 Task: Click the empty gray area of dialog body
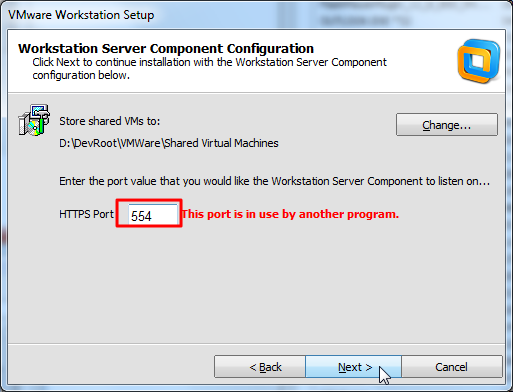pyautogui.click(x=257, y=287)
